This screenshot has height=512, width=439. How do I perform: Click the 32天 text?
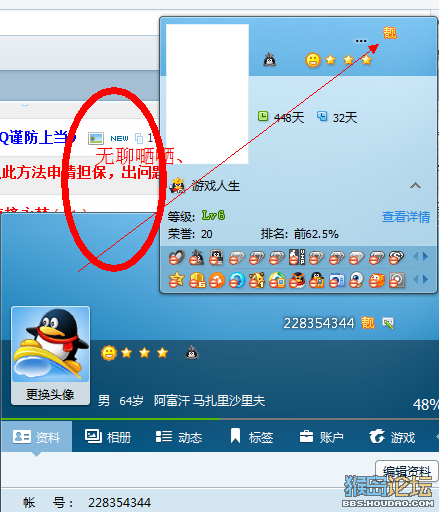point(345,118)
